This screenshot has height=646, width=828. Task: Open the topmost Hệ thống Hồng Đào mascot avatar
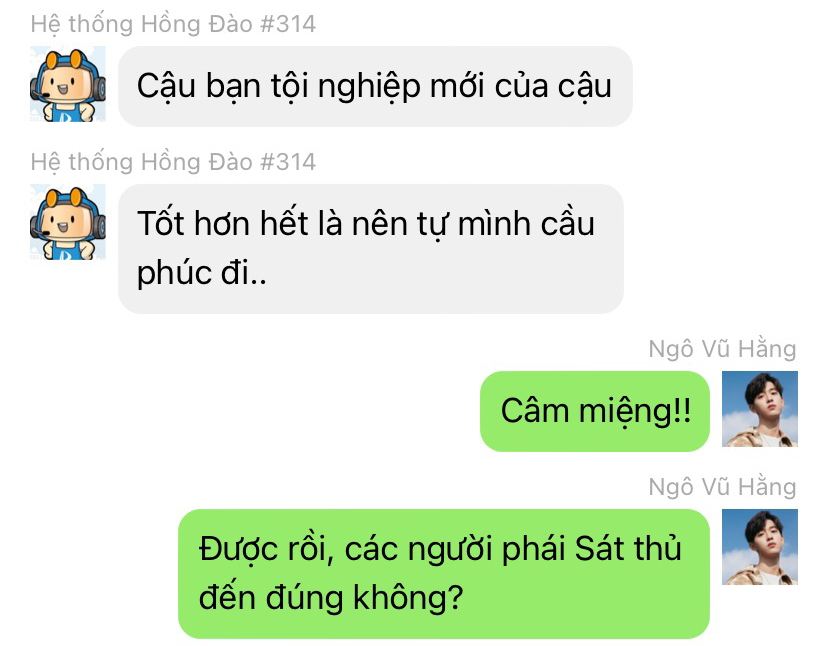click(68, 84)
